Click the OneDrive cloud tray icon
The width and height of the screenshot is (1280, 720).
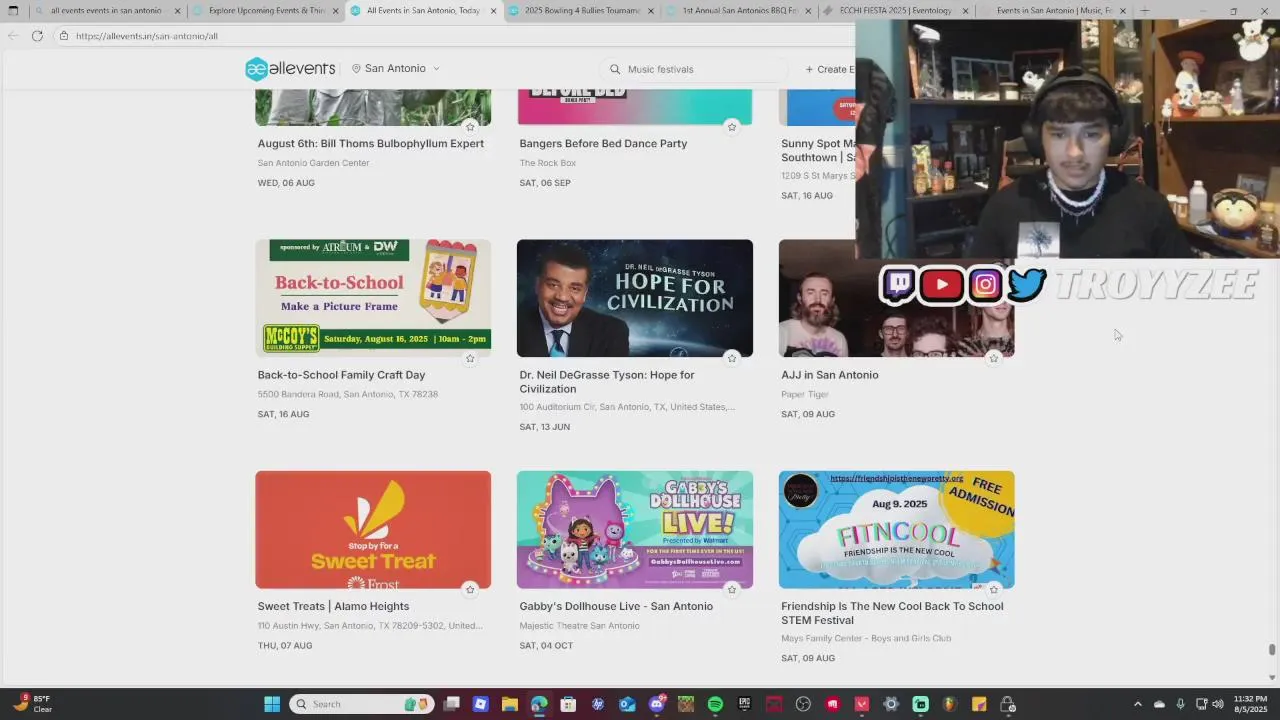[1159, 704]
